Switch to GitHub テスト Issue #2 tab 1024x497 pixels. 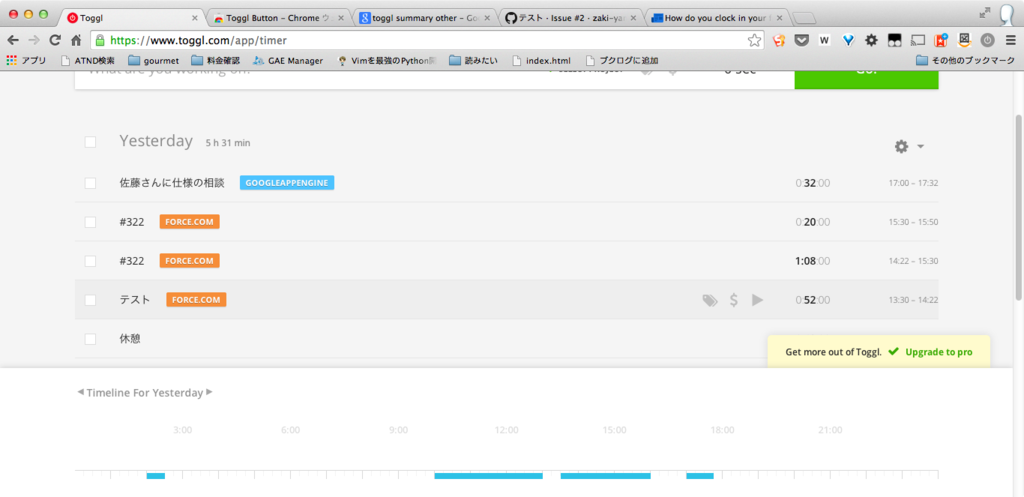tap(570, 18)
